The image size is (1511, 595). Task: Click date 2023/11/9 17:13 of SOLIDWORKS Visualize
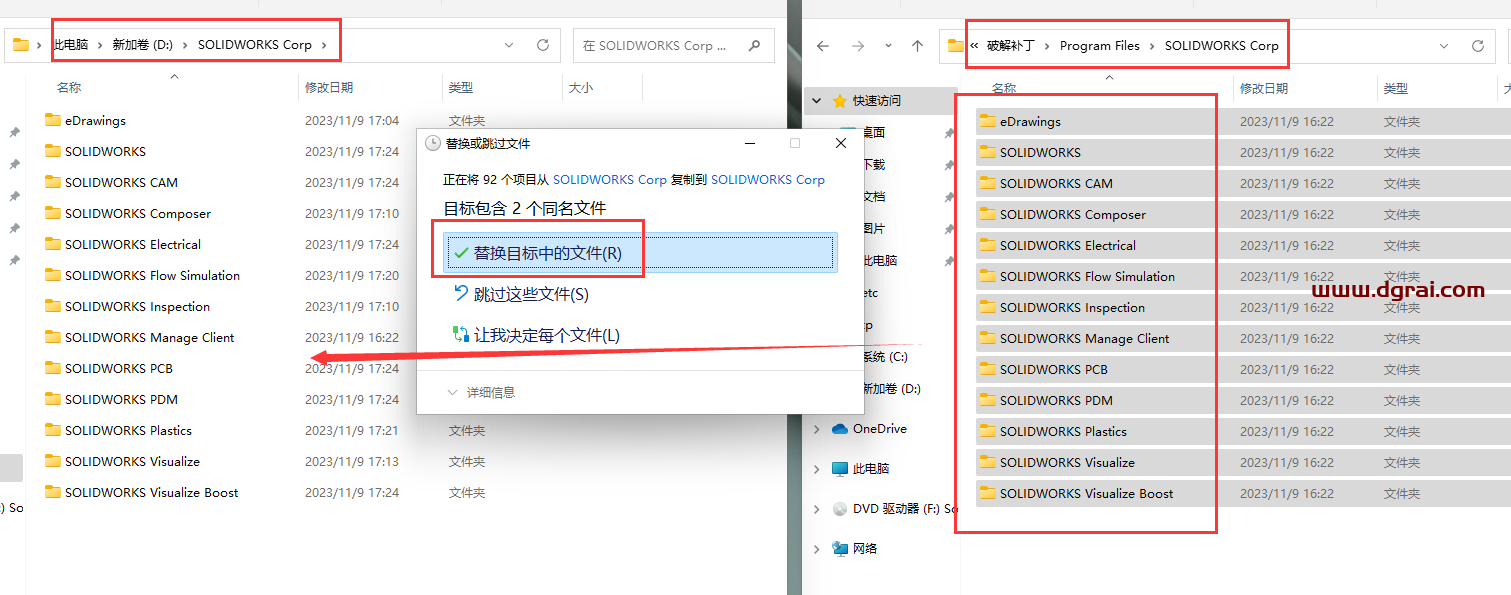(x=352, y=461)
